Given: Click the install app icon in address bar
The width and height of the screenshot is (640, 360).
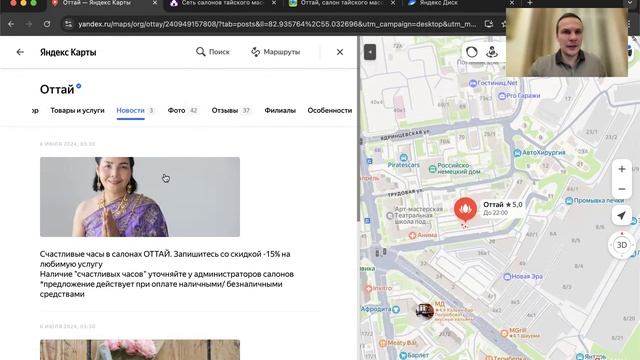Looking at the screenshot, I should pyautogui.click(x=489, y=24).
